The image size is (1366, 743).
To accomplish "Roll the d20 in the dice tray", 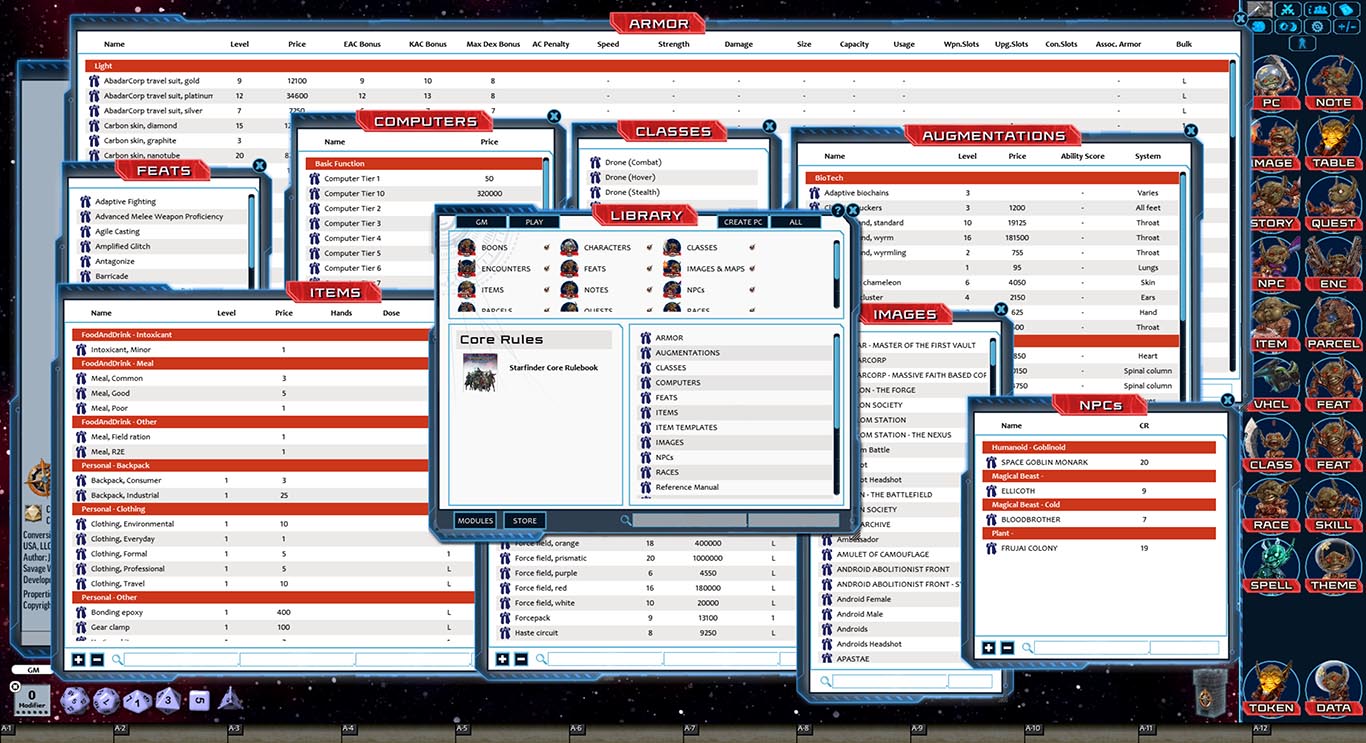I will (x=73, y=700).
